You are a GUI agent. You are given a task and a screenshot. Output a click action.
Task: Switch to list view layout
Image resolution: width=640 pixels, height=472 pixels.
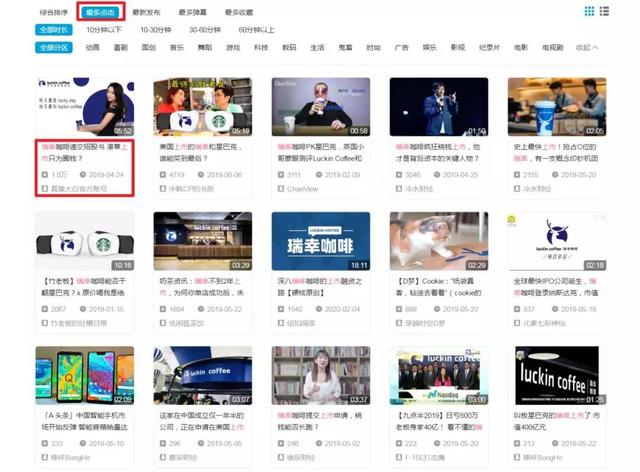[604, 11]
